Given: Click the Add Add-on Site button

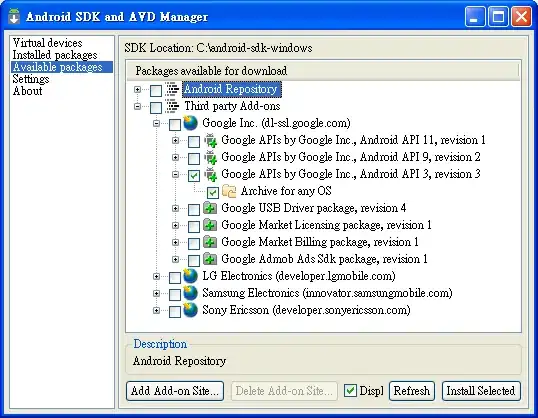Looking at the screenshot, I should click(x=175, y=391).
